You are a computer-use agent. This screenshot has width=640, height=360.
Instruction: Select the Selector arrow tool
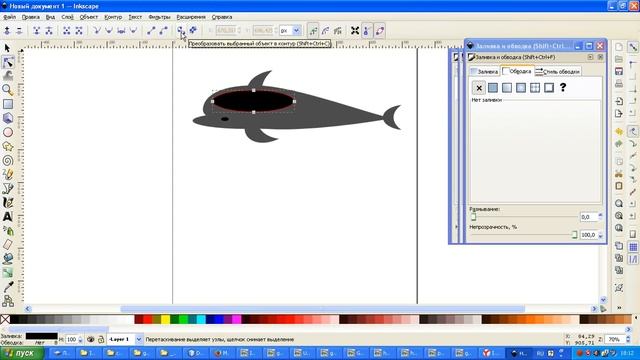7,48
